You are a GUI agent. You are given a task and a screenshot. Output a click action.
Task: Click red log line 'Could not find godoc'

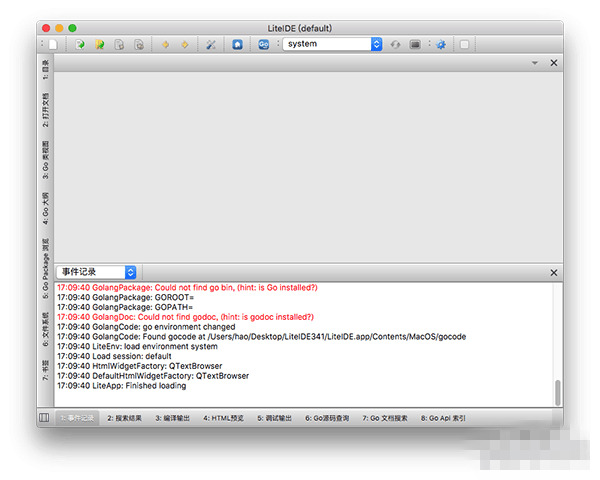pyautogui.click(x=185, y=317)
